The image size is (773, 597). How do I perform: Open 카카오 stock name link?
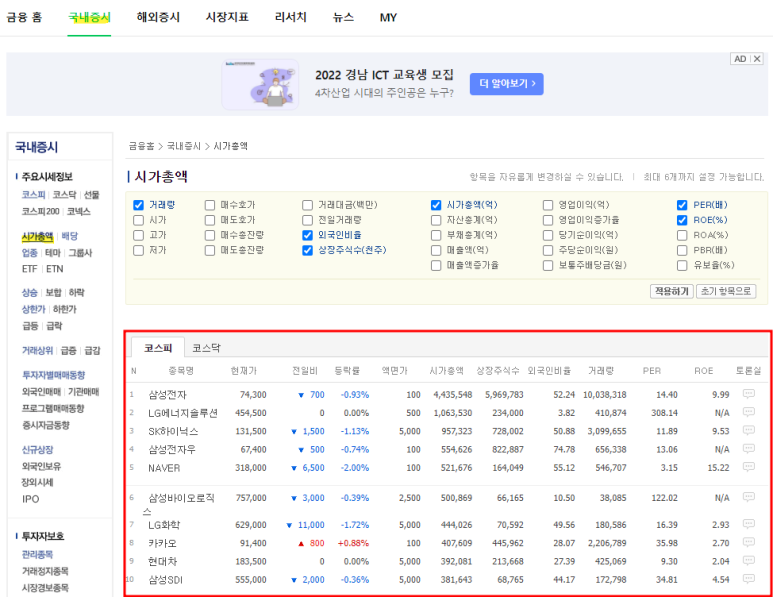162,543
